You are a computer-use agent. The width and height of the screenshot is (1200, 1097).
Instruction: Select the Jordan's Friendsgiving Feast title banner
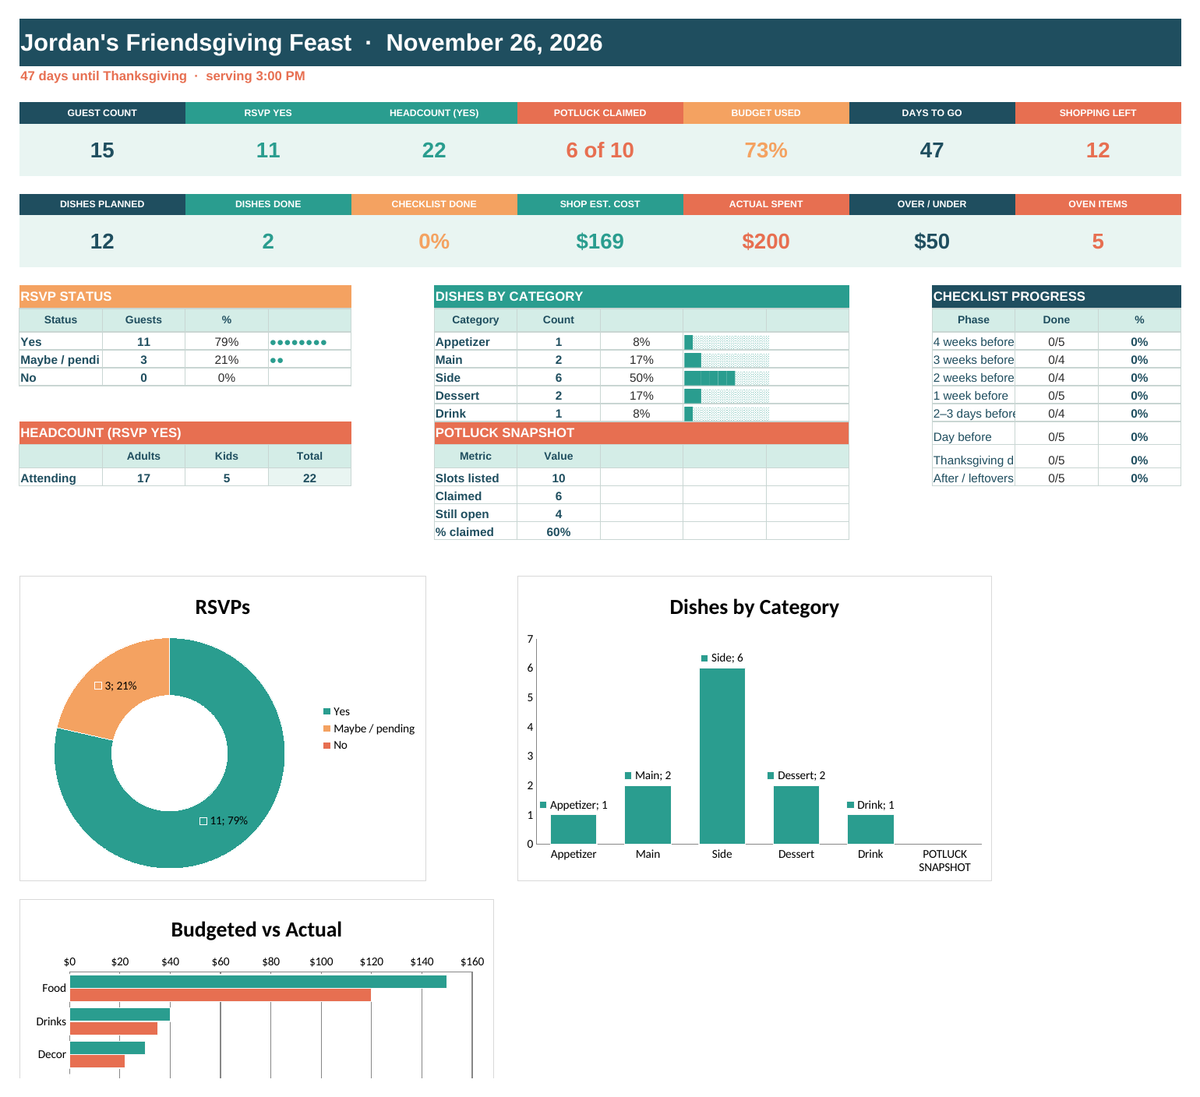600,43
